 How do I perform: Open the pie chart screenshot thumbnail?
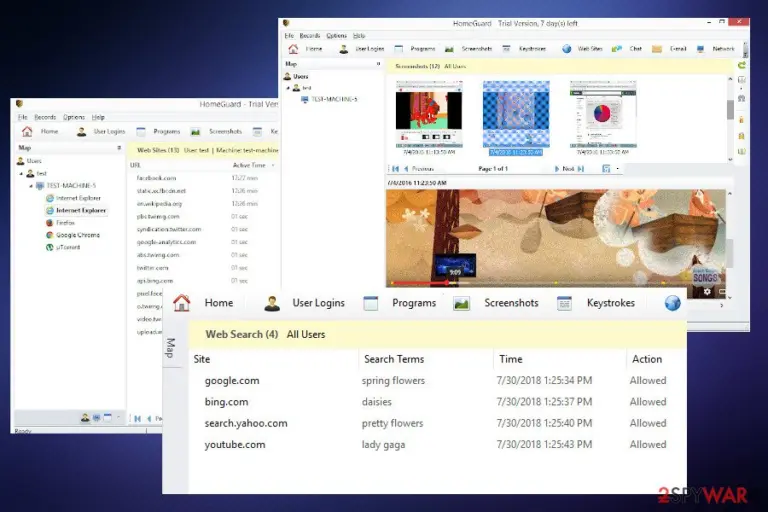coord(603,115)
